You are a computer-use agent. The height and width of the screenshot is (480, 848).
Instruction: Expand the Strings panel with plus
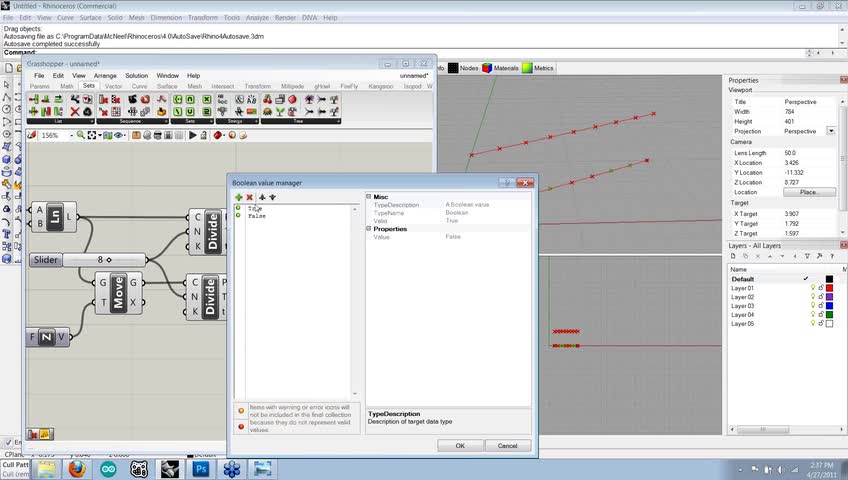pyautogui.click(x=256, y=121)
